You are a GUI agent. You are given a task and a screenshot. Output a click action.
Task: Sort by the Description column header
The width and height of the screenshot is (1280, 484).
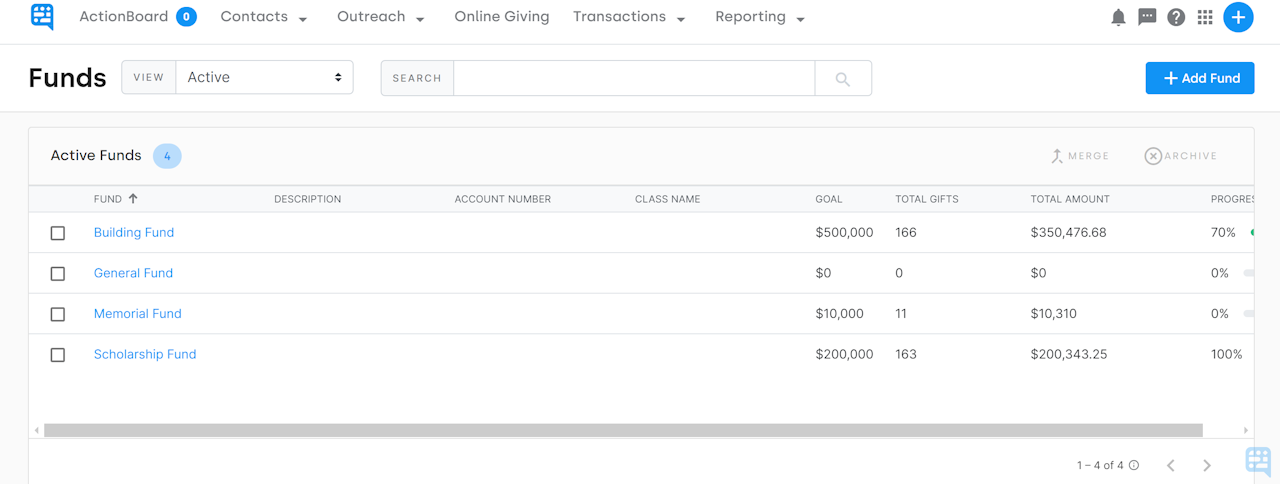tap(308, 199)
